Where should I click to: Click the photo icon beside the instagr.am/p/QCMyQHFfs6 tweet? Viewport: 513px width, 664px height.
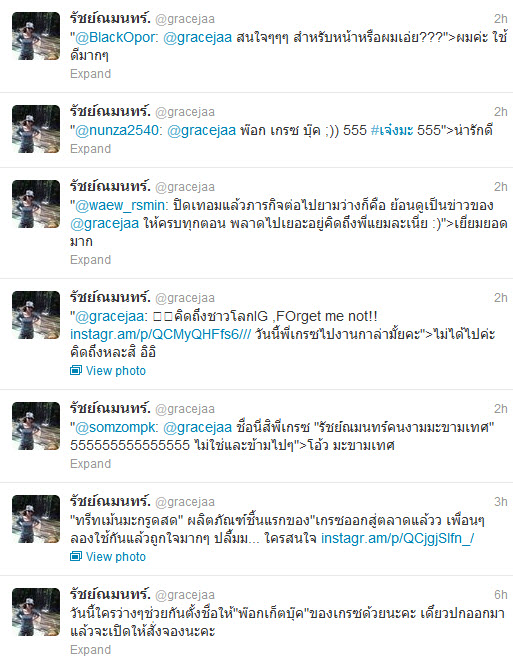click(x=76, y=371)
